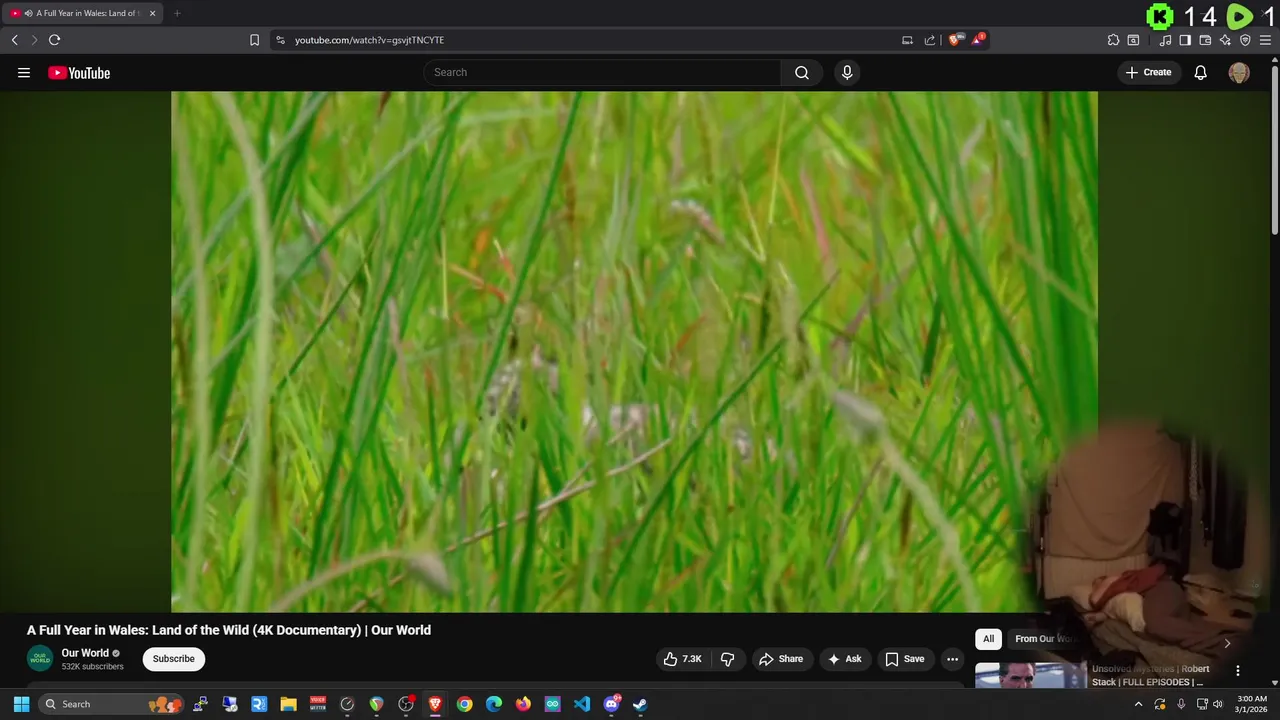The image size is (1280, 720).
Task: Open the account avatar menu
Action: [1239, 72]
